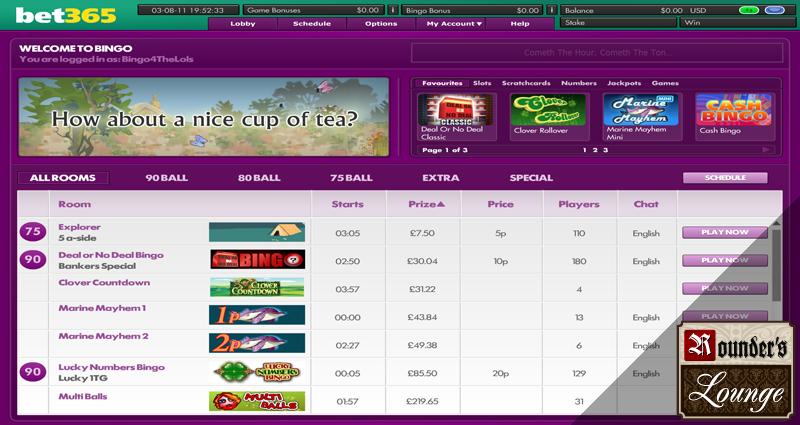Click the blue oval button beside Balance
The width and height of the screenshot is (800, 425).
tap(774, 10)
